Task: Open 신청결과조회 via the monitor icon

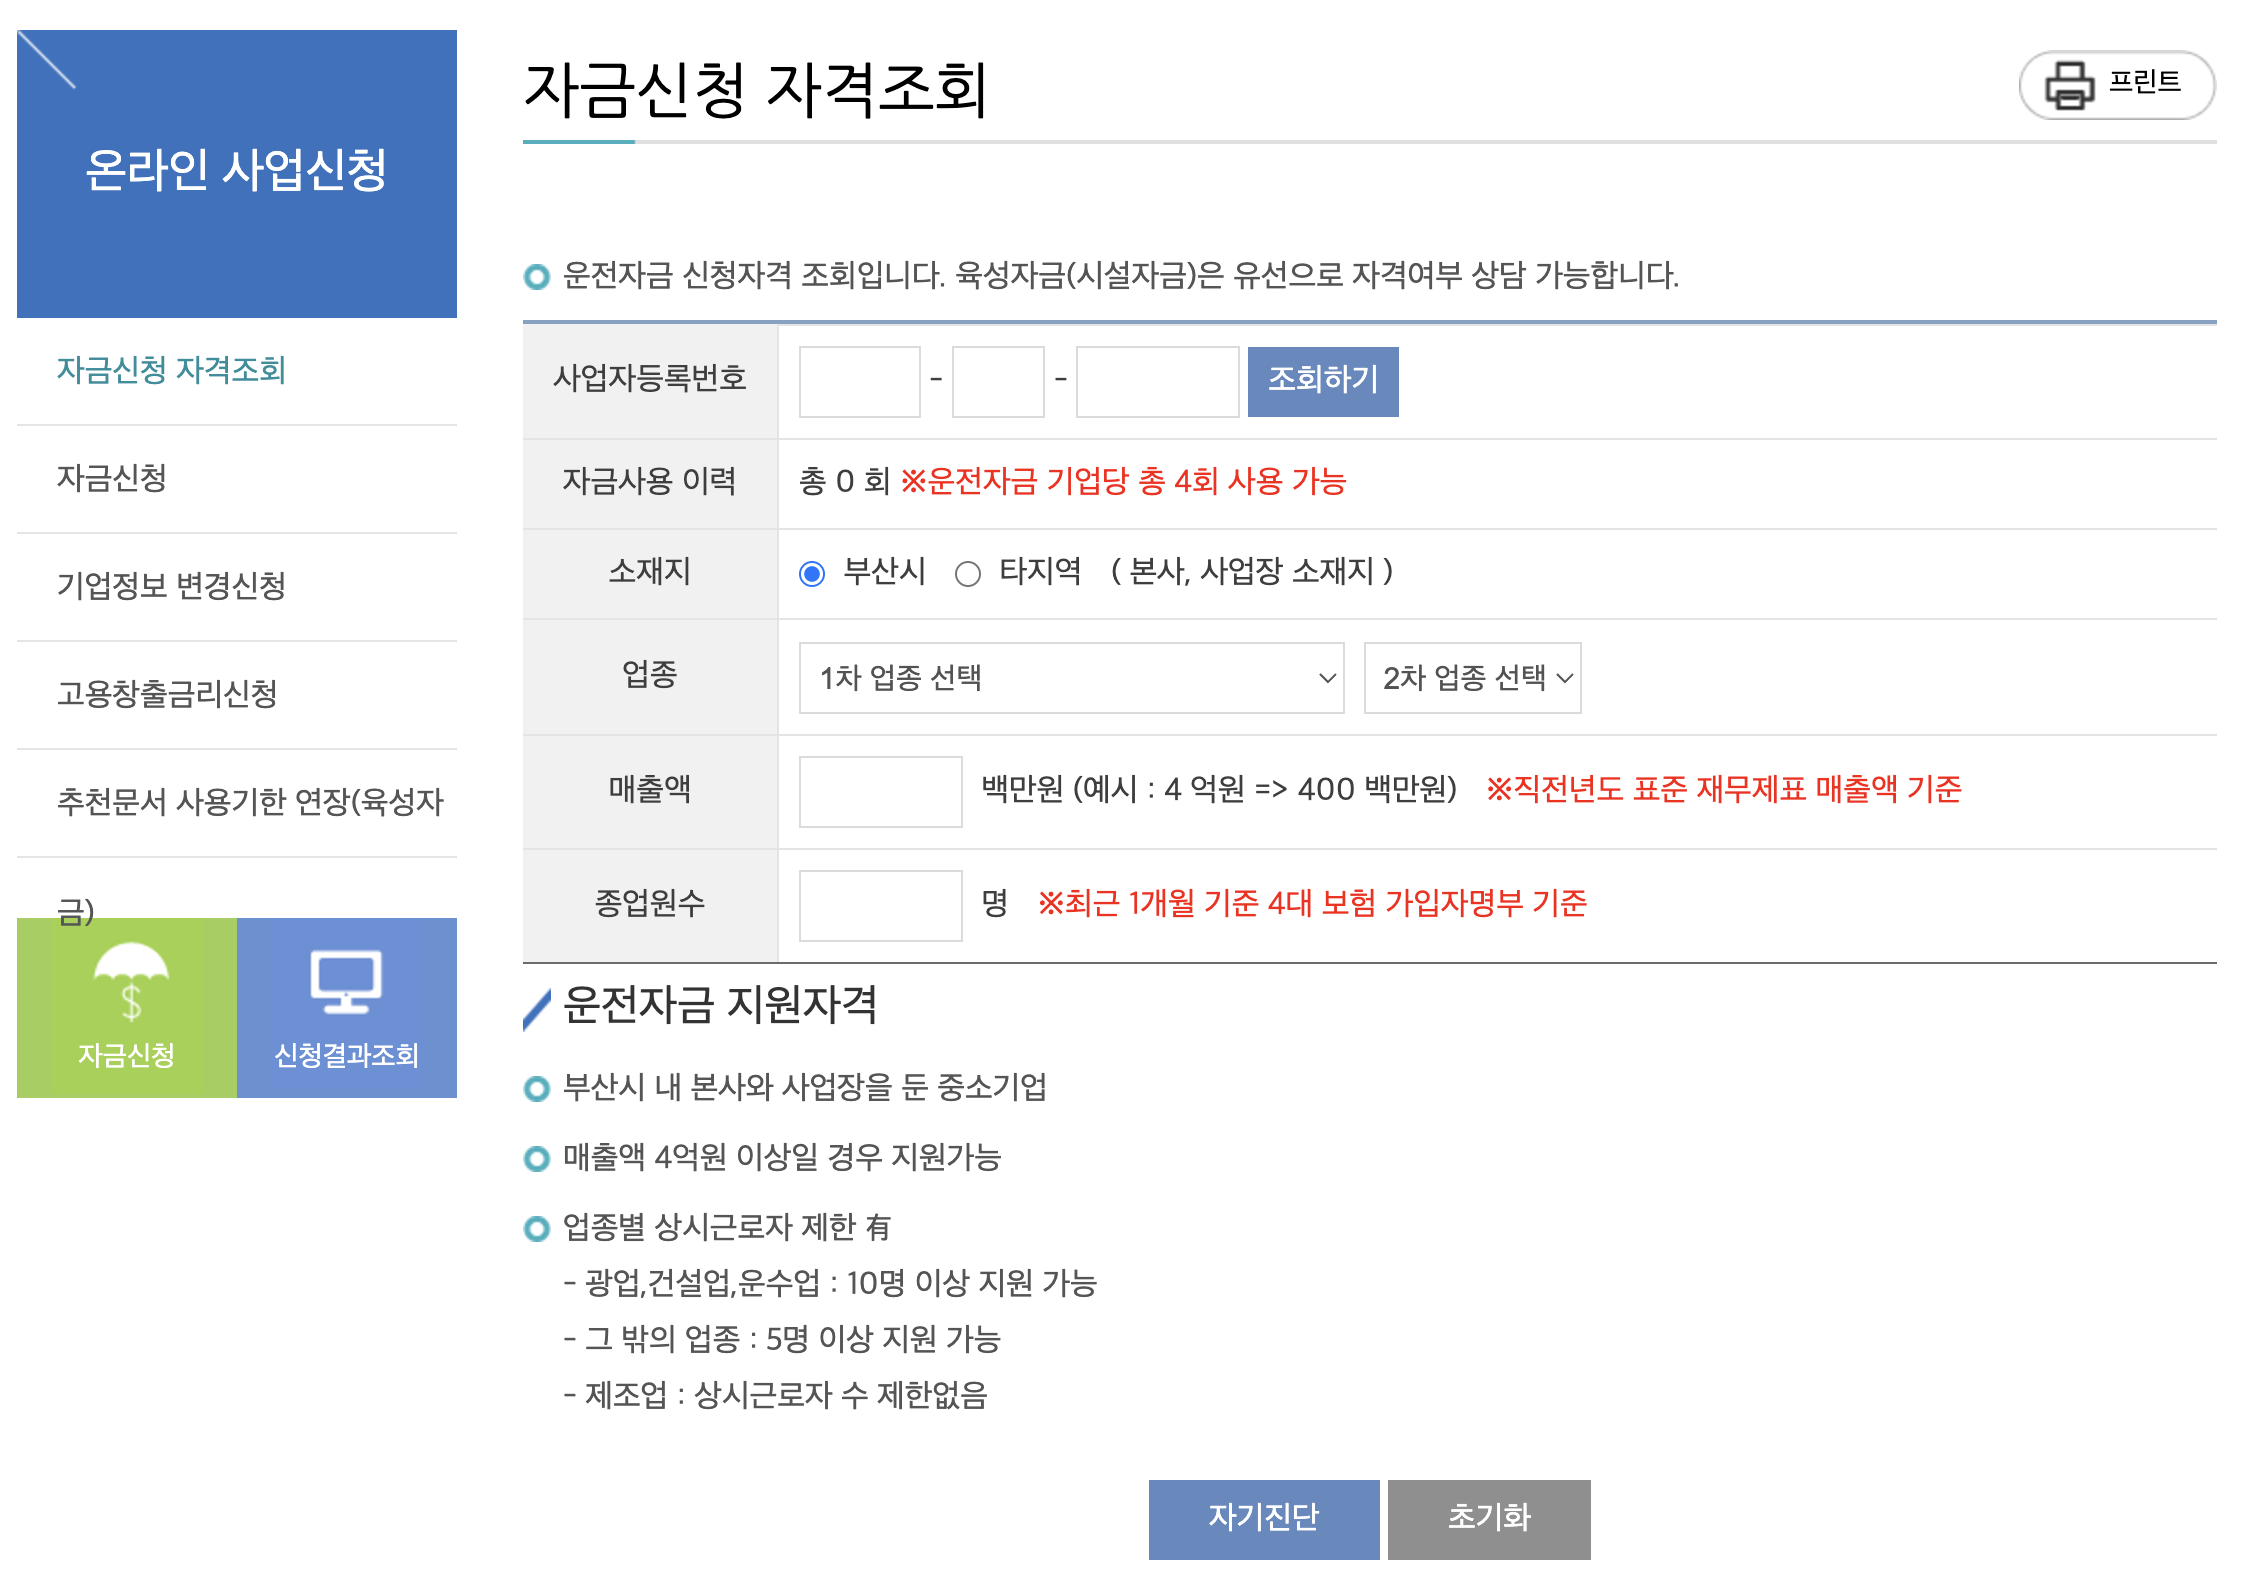Action: coord(346,1009)
